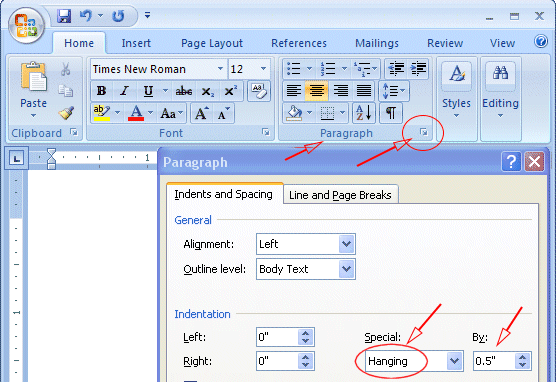
Task: Save the document from Quick Access toolbar
Action: [x=64, y=16]
